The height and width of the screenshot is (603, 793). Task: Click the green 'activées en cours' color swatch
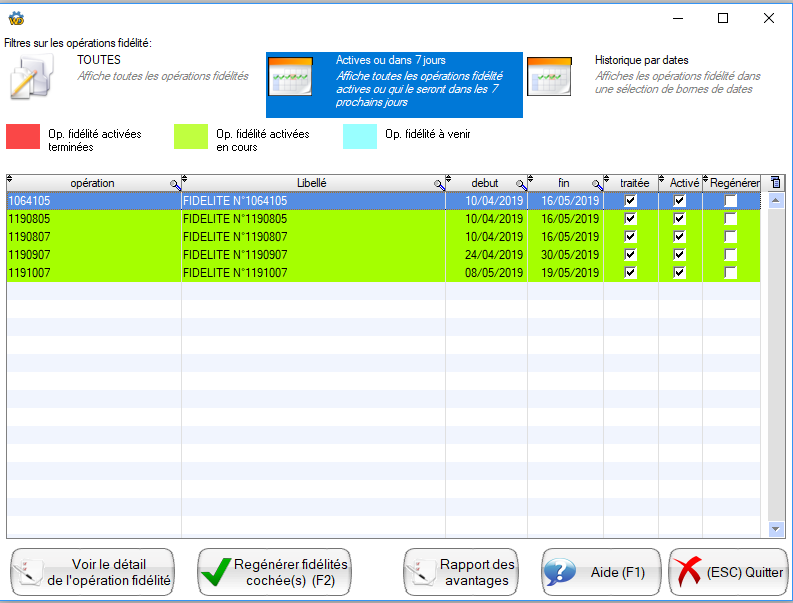click(x=191, y=137)
